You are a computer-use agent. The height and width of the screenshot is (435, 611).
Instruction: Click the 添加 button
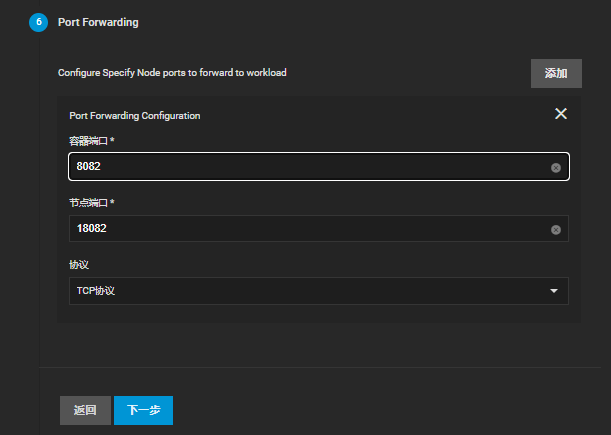[556, 73]
